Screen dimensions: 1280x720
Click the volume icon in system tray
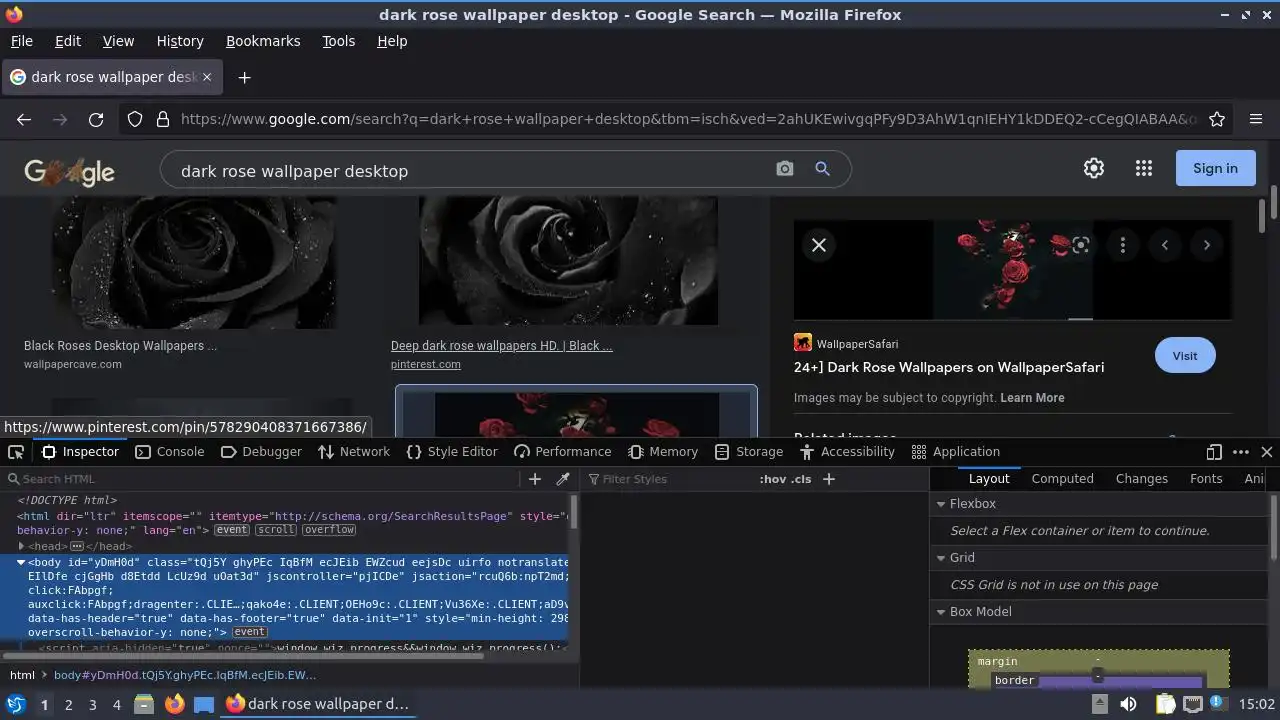tap(1128, 704)
